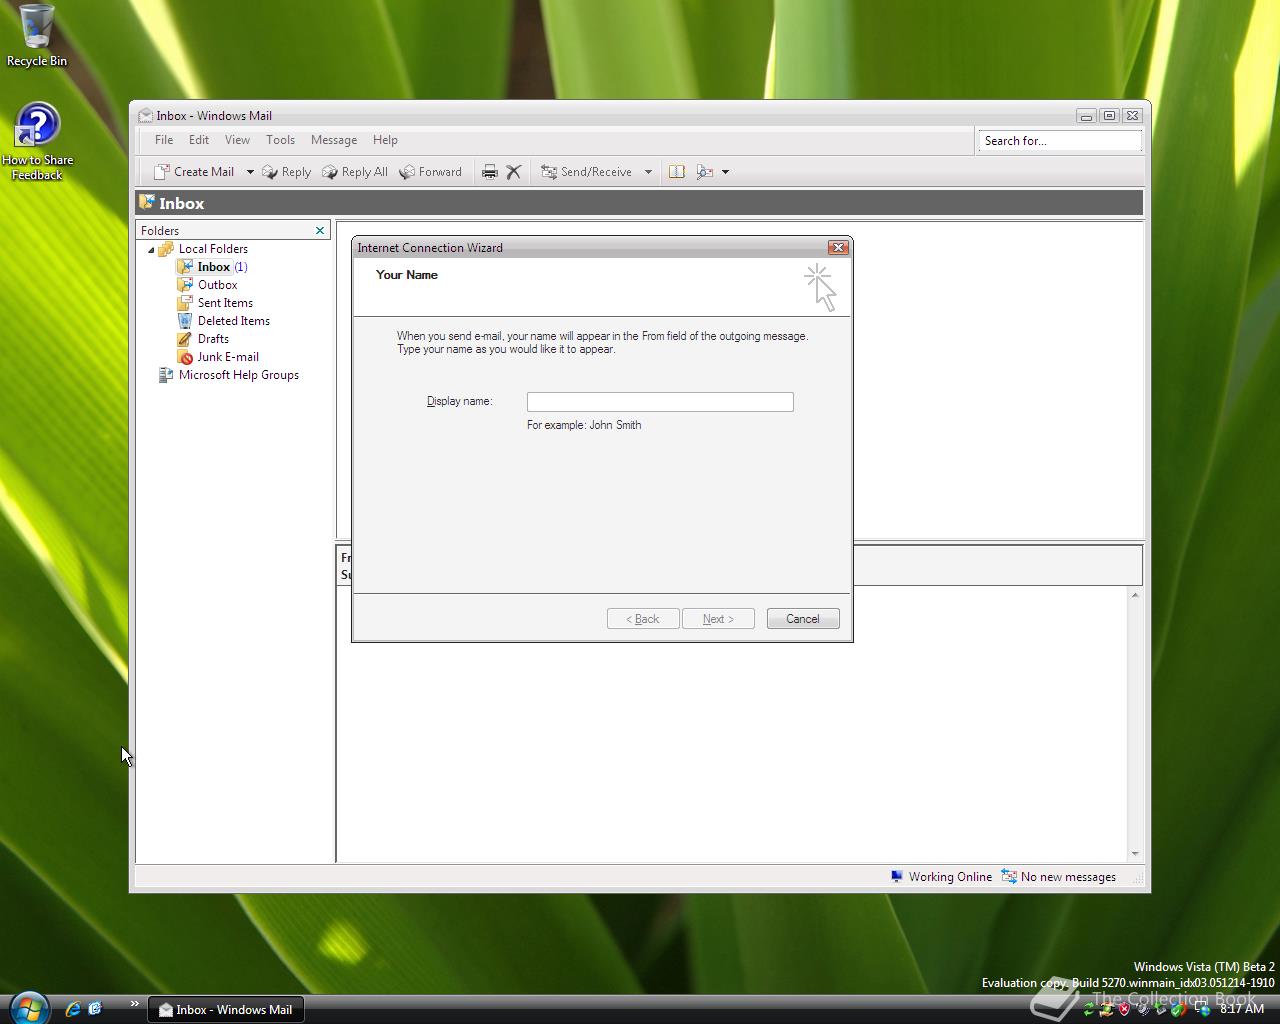Click the Search for box

(x=1058, y=141)
